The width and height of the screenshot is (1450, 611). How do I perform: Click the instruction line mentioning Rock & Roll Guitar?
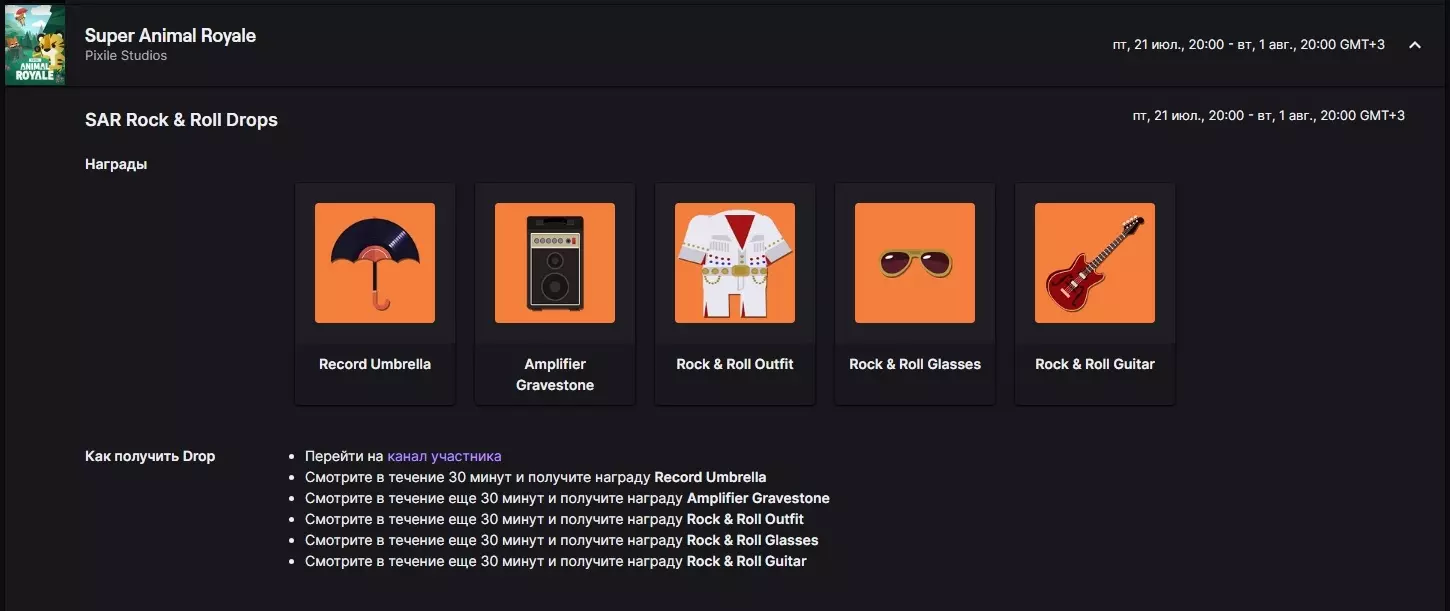point(556,561)
